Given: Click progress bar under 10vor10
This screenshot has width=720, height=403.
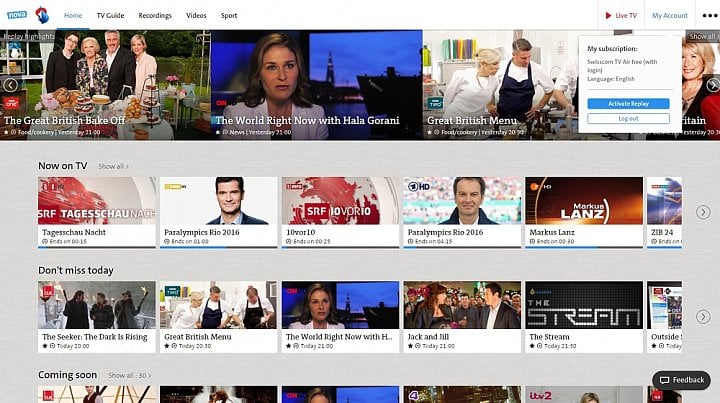Looking at the screenshot, I should point(340,247).
